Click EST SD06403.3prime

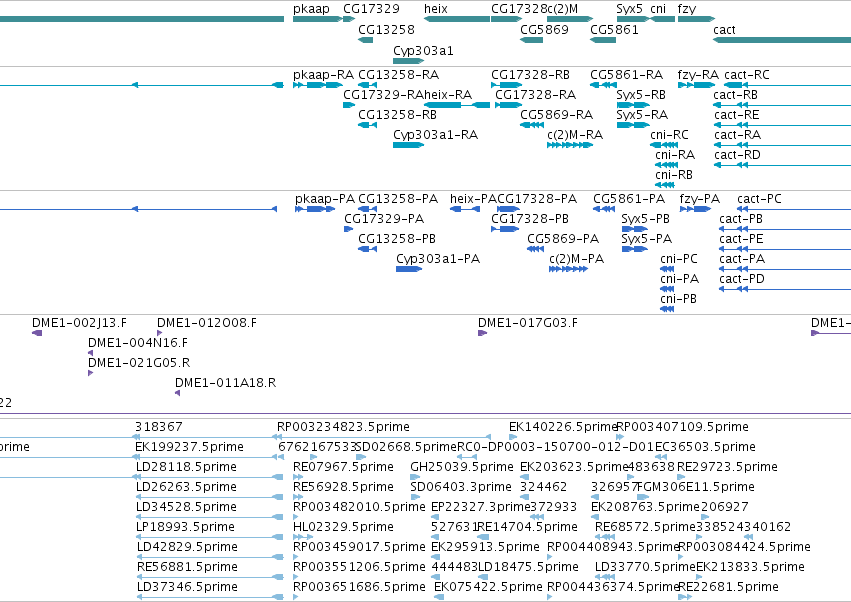tap(461, 487)
